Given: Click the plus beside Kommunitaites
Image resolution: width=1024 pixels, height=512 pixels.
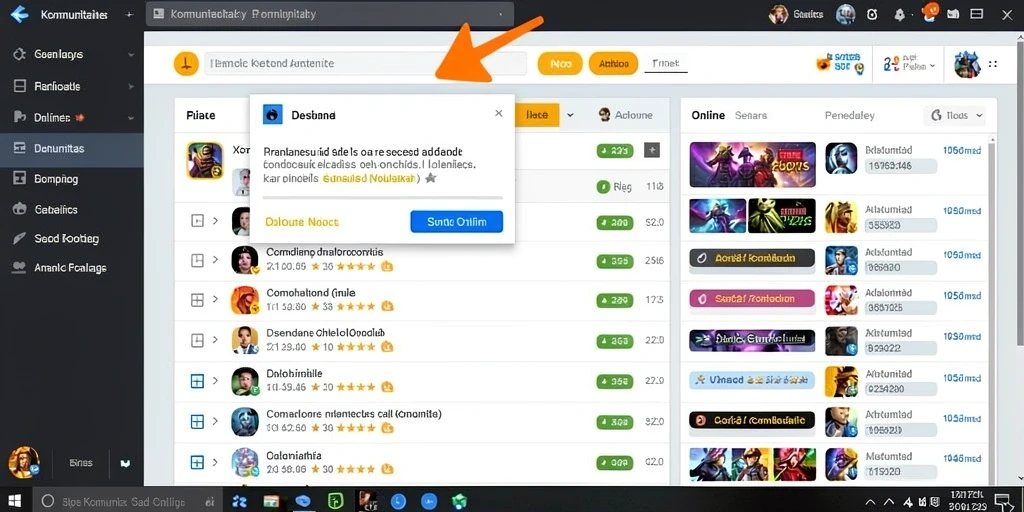Looking at the screenshot, I should (129, 14).
